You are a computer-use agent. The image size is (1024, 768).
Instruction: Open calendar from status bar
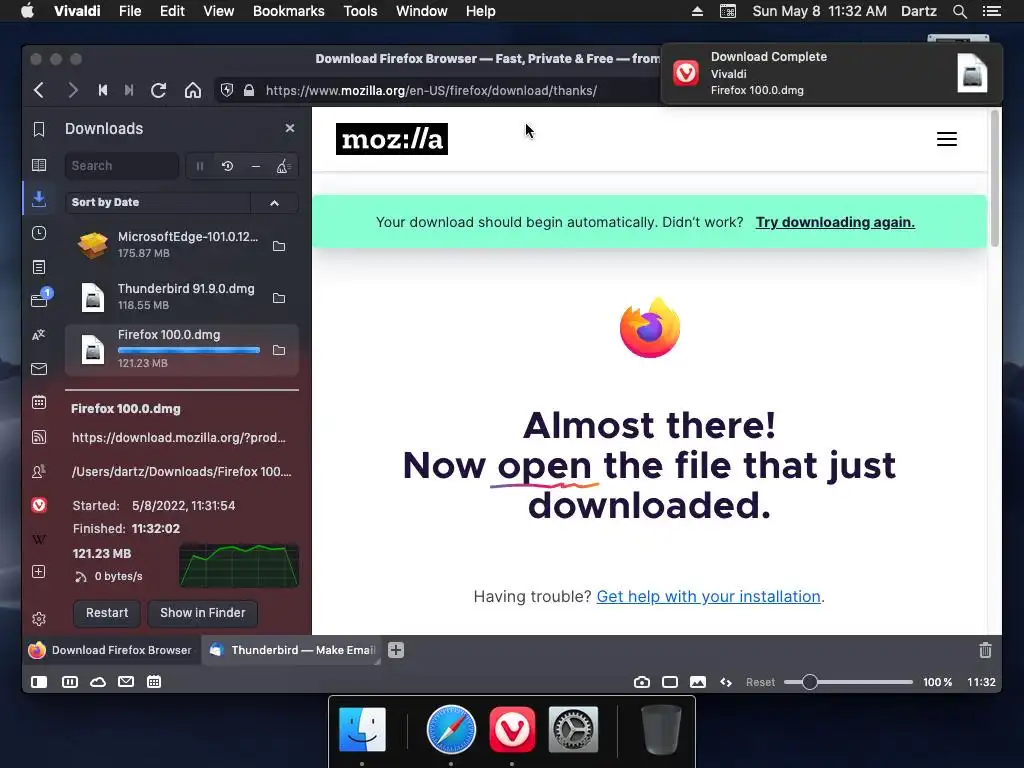click(x=154, y=682)
